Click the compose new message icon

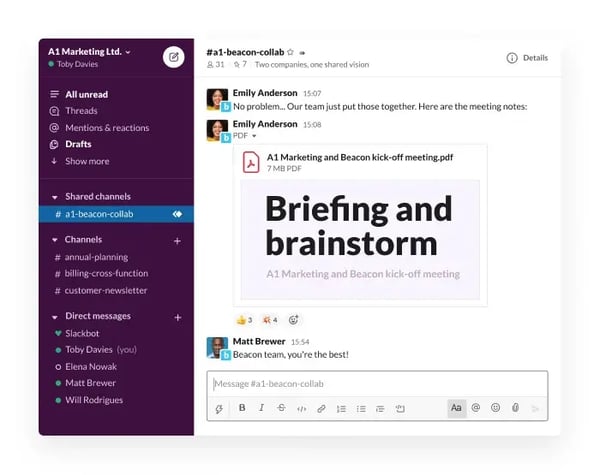[x=174, y=57]
